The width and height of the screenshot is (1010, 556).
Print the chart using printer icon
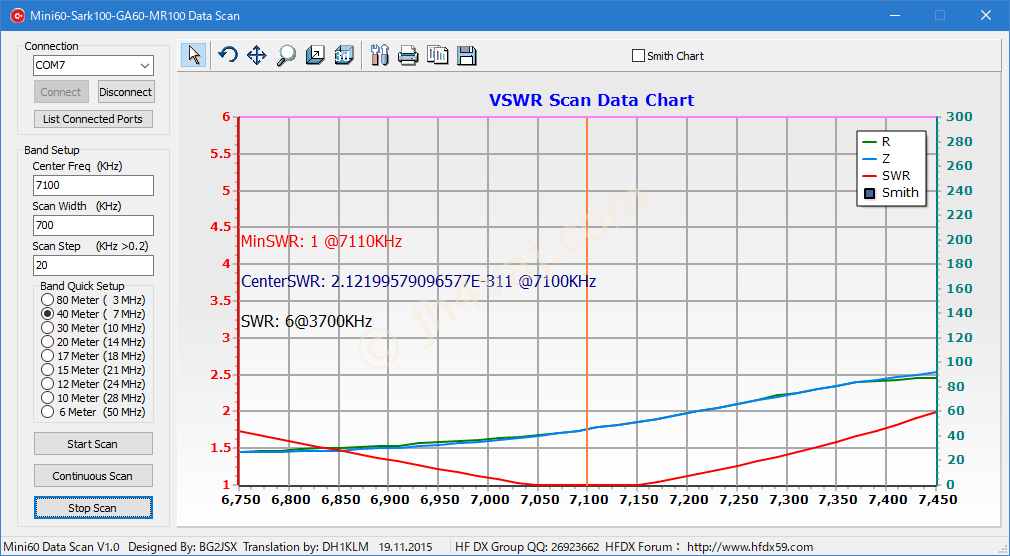click(408, 55)
